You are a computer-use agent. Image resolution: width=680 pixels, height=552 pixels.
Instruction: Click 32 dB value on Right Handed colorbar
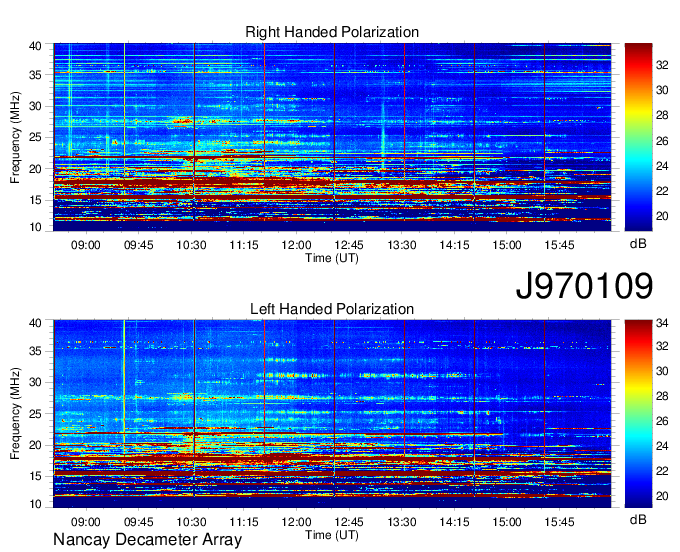tap(662, 65)
